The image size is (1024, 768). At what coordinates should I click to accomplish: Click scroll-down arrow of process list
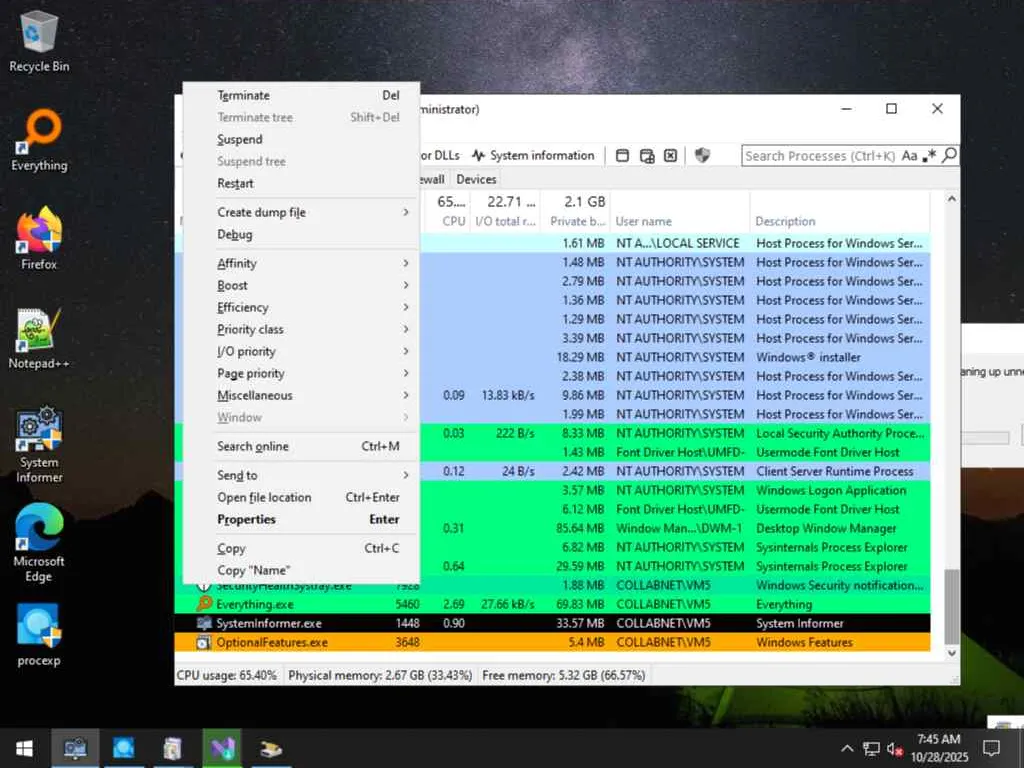(x=952, y=652)
